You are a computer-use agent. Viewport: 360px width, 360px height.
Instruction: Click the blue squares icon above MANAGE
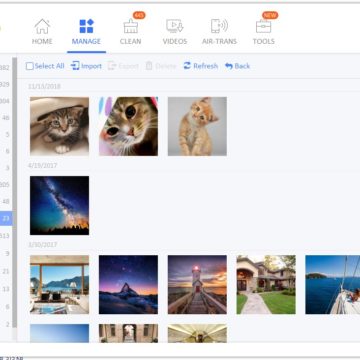coord(86,26)
